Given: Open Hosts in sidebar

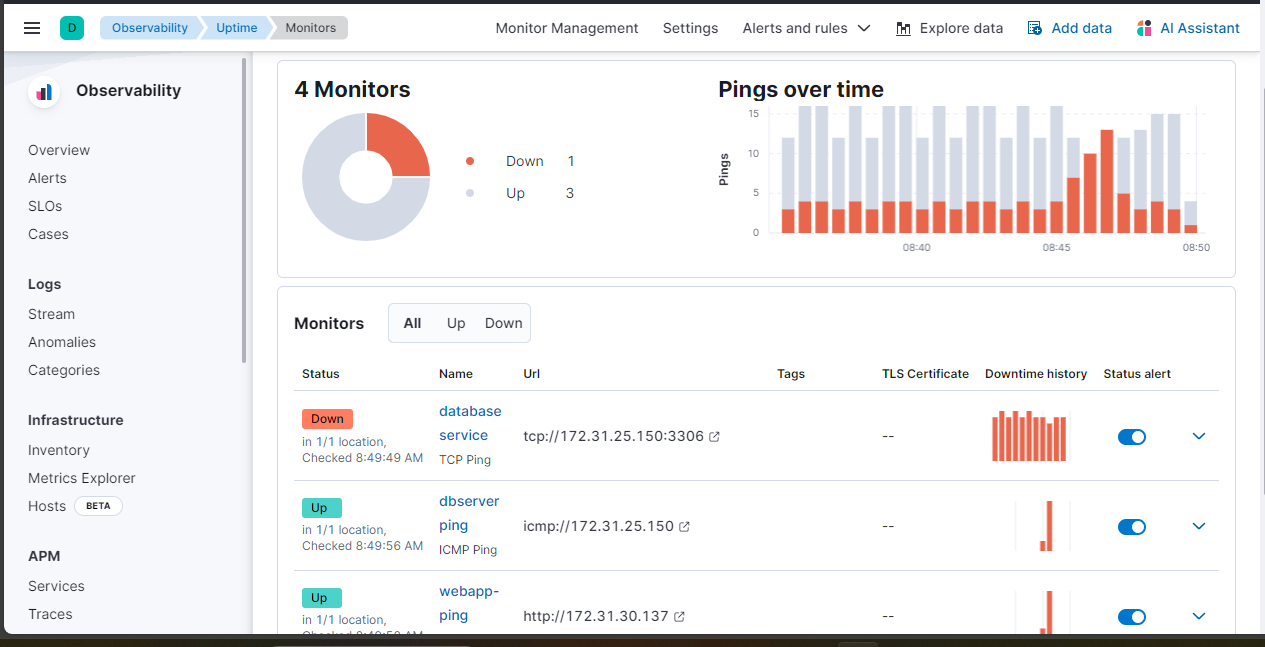Looking at the screenshot, I should coord(47,506).
